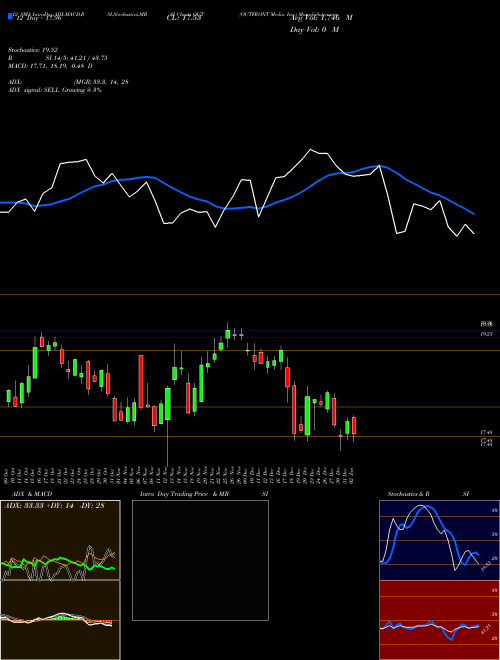Click the RSI 14/5: 41.21 / 48.75 line
The image size is (500, 660).
pyautogui.click(x=57, y=58)
